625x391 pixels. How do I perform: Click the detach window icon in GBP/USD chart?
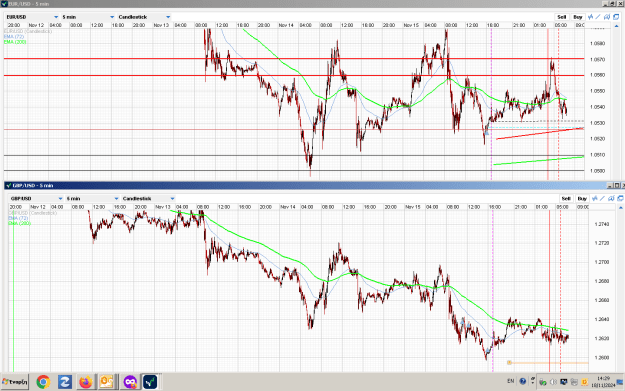coord(620,198)
